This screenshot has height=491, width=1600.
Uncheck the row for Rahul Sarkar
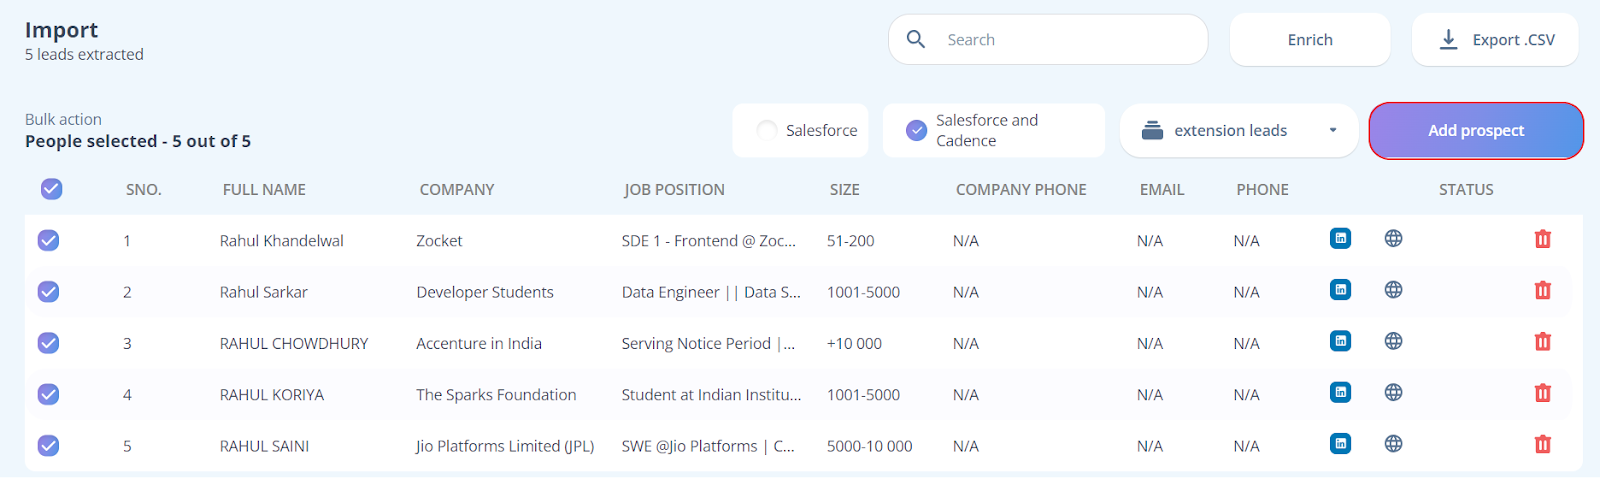coord(48,292)
